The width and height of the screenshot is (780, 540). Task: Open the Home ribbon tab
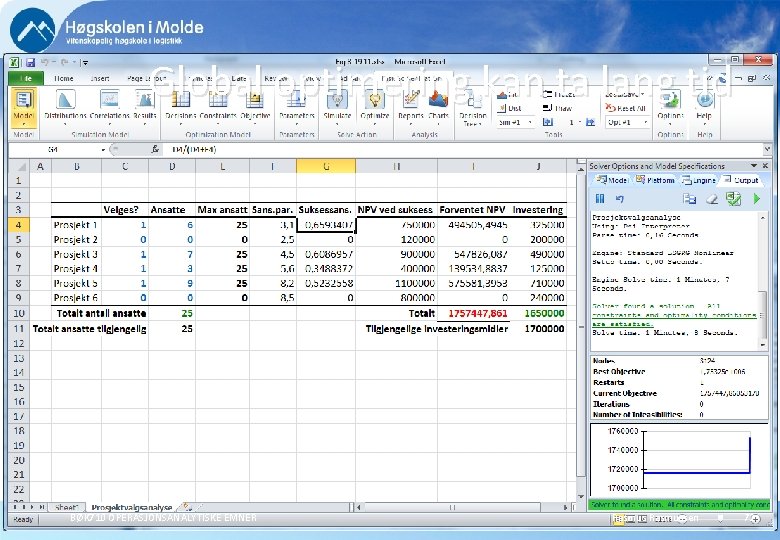click(x=63, y=78)
